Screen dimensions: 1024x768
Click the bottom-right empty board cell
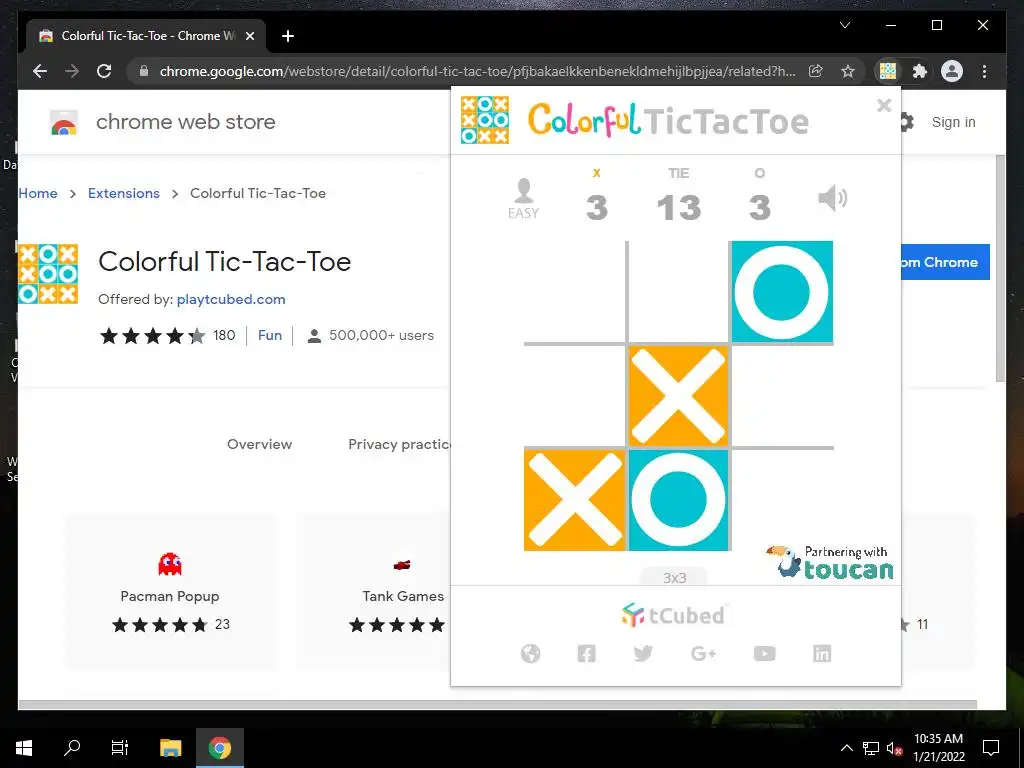pos(782,500)
